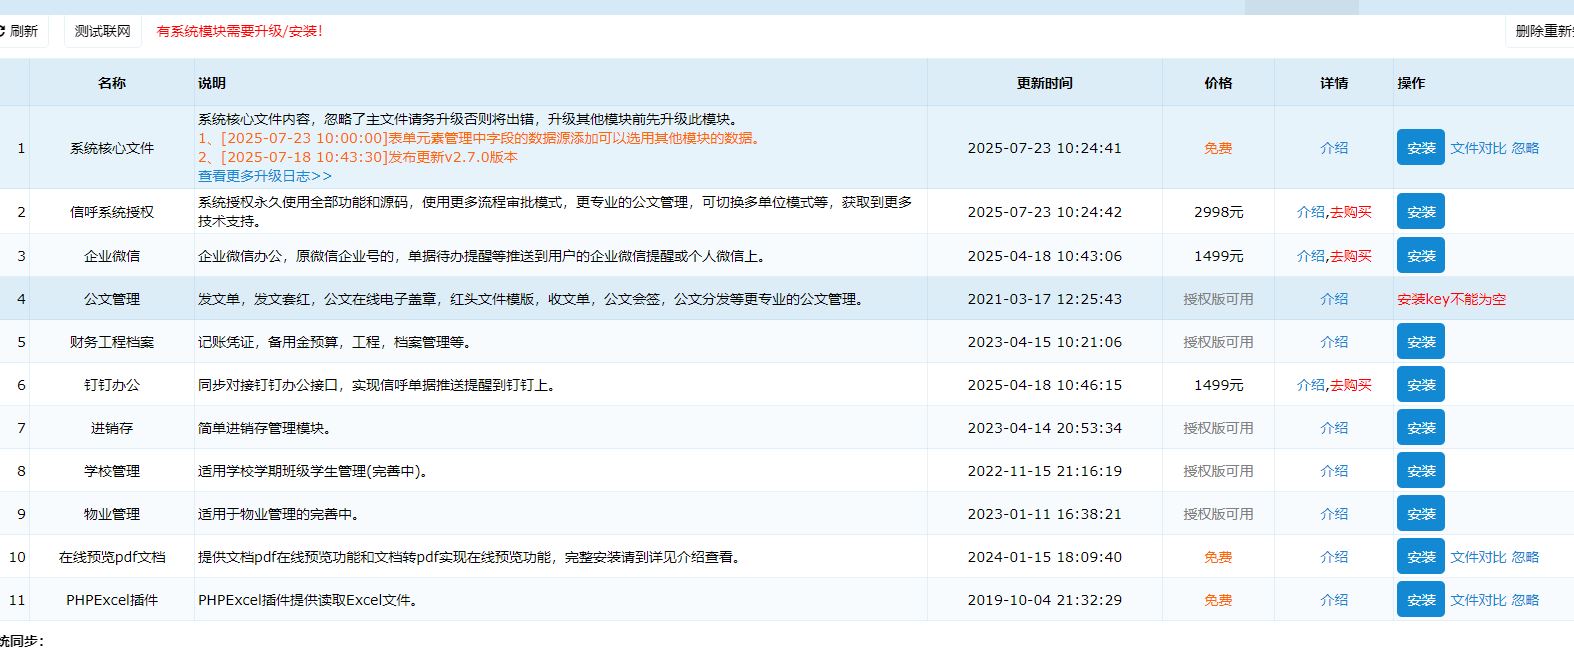Install the PHPExcel插件 module
This screenshot has height=656, width=1574.
pos(1420,600)
